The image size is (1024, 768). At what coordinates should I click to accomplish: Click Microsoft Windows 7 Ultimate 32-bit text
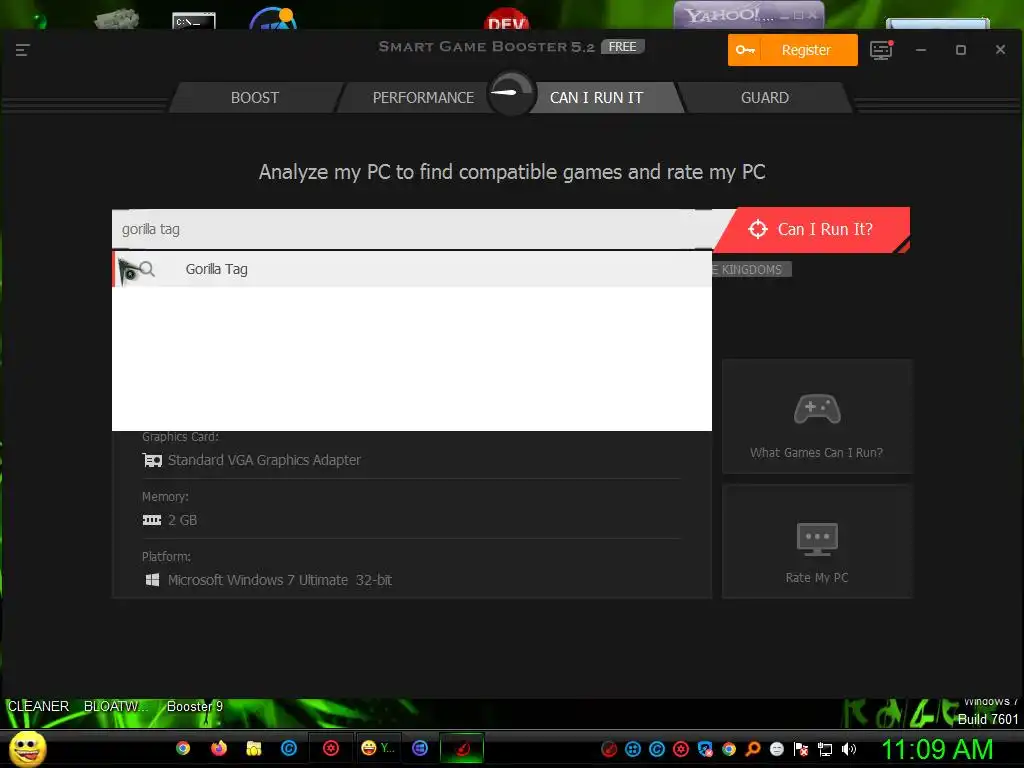coord(280,580)
